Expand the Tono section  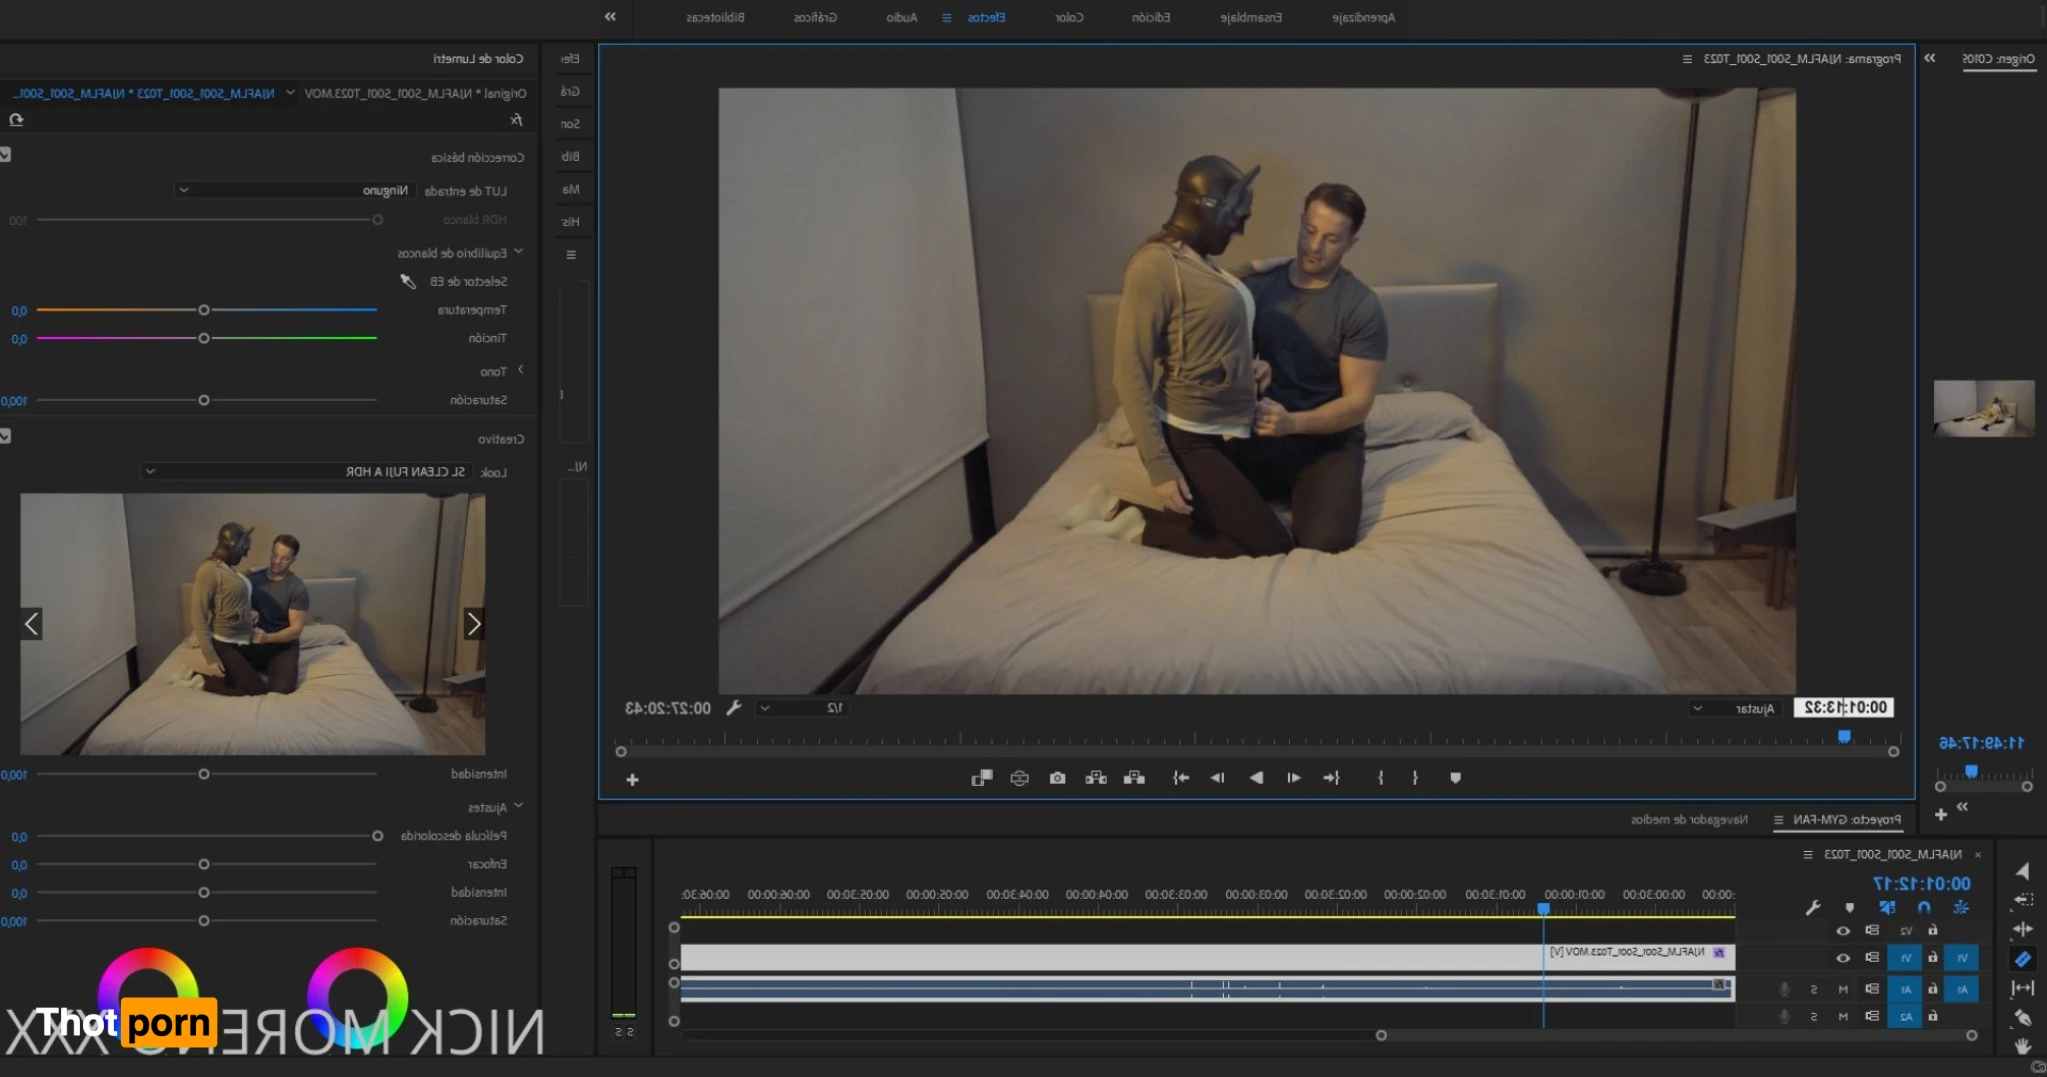click(x=520, y=371)
